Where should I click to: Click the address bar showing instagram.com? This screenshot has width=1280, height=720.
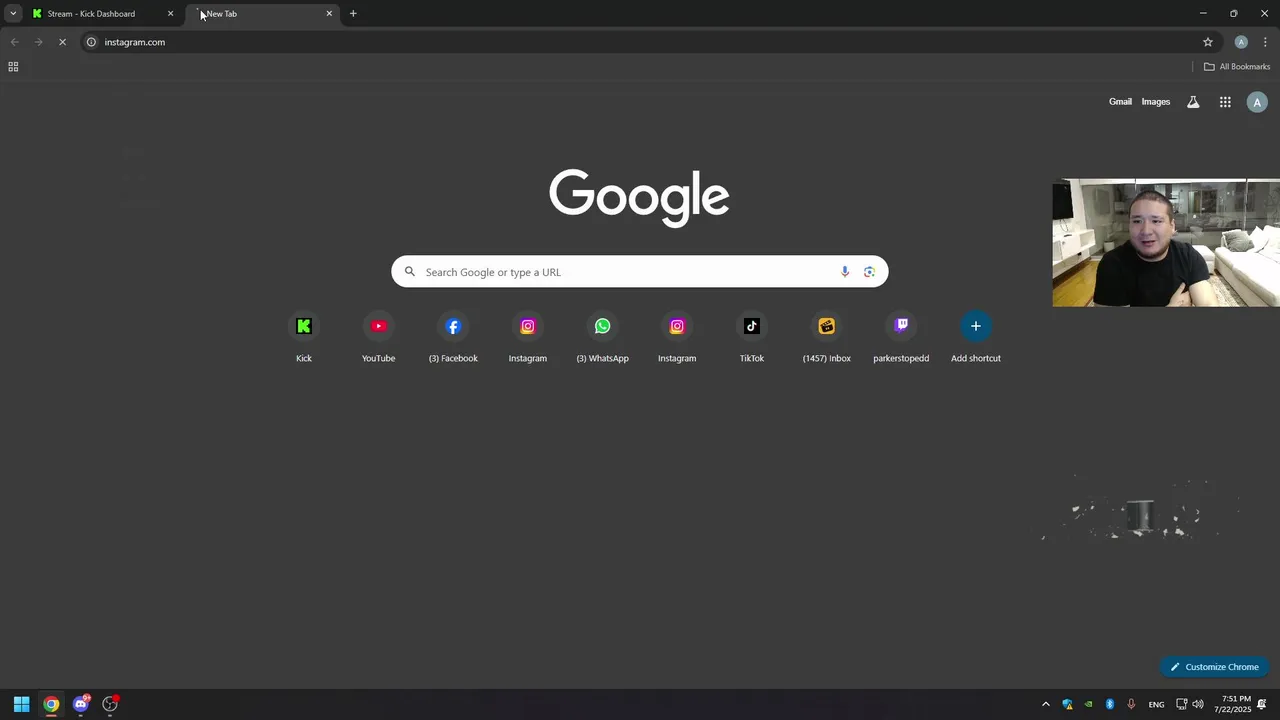coord(640,42)
